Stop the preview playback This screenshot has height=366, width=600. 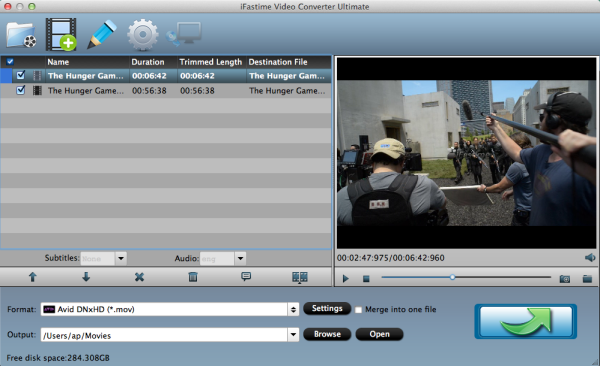tap(366, 279)
